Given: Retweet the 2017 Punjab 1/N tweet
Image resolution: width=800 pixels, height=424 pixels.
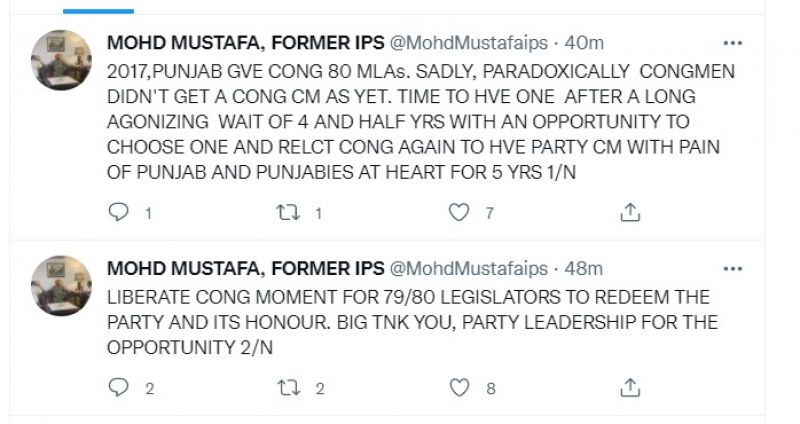Looking at the screenshot, I should [289, 212].
